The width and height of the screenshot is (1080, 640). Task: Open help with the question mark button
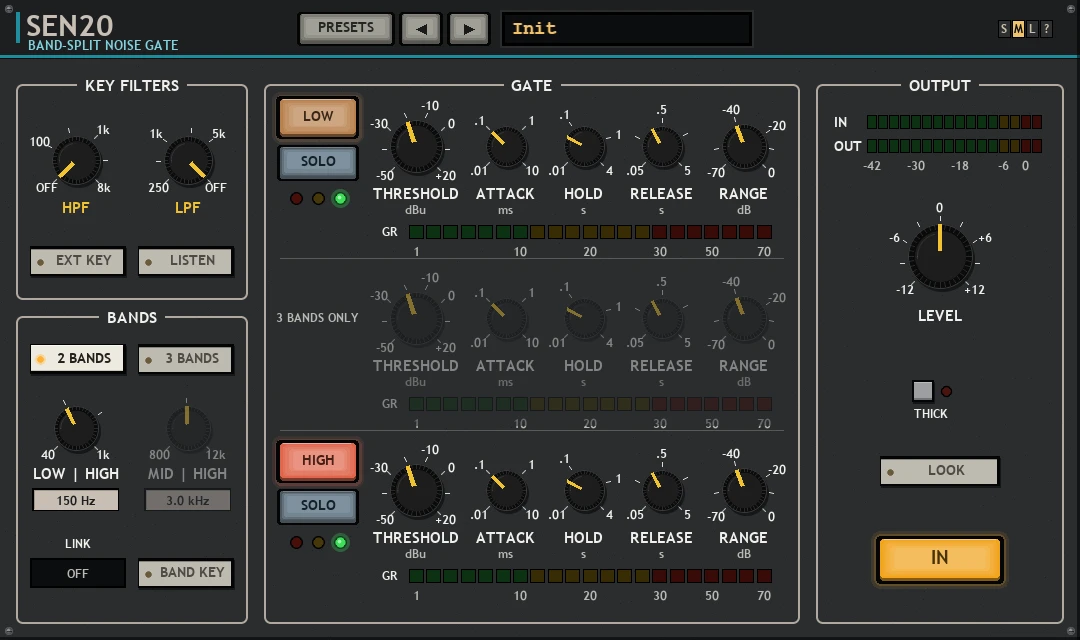[x=1046, y=29]
